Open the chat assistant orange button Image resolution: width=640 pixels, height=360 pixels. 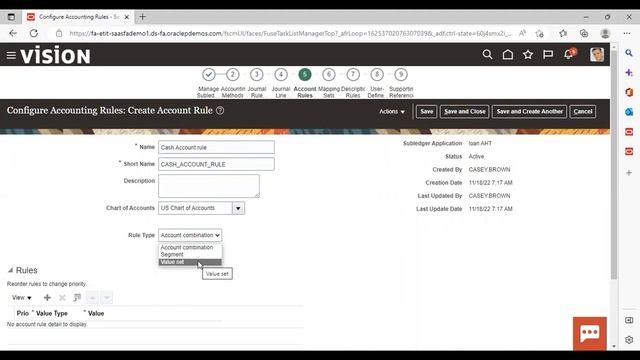[x=589, y=333]
